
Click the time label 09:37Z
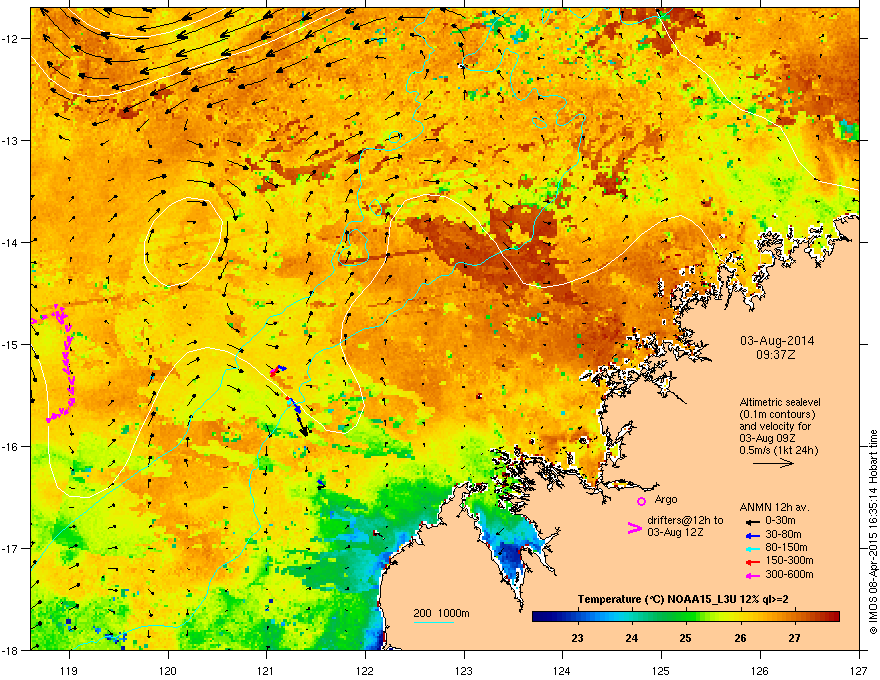point(776,355)
